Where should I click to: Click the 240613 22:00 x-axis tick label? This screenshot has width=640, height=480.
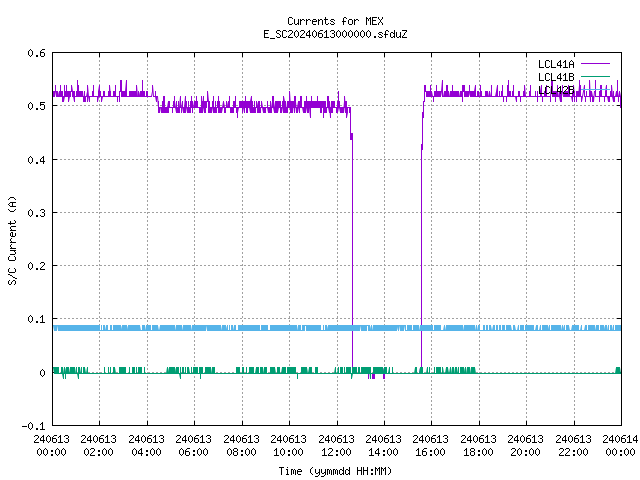click(x=573, y=445)
